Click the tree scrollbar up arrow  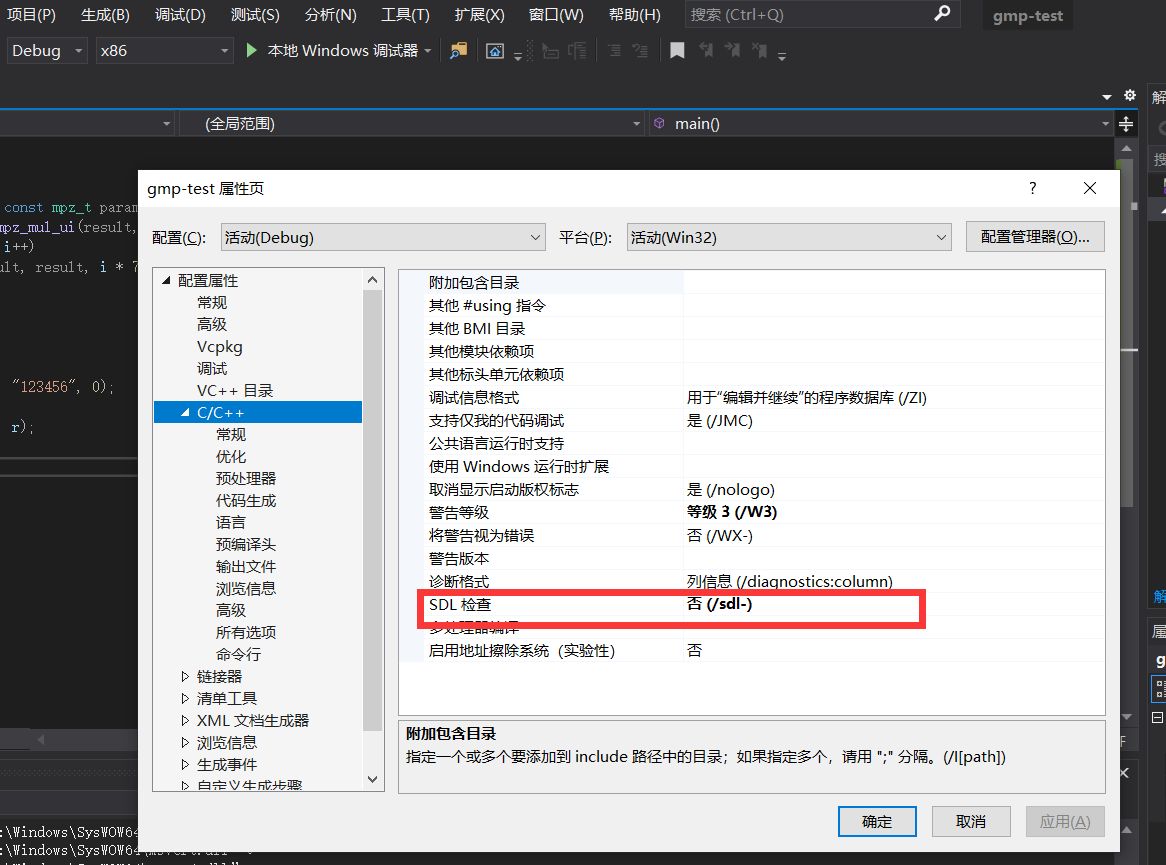tap(373, 280)
